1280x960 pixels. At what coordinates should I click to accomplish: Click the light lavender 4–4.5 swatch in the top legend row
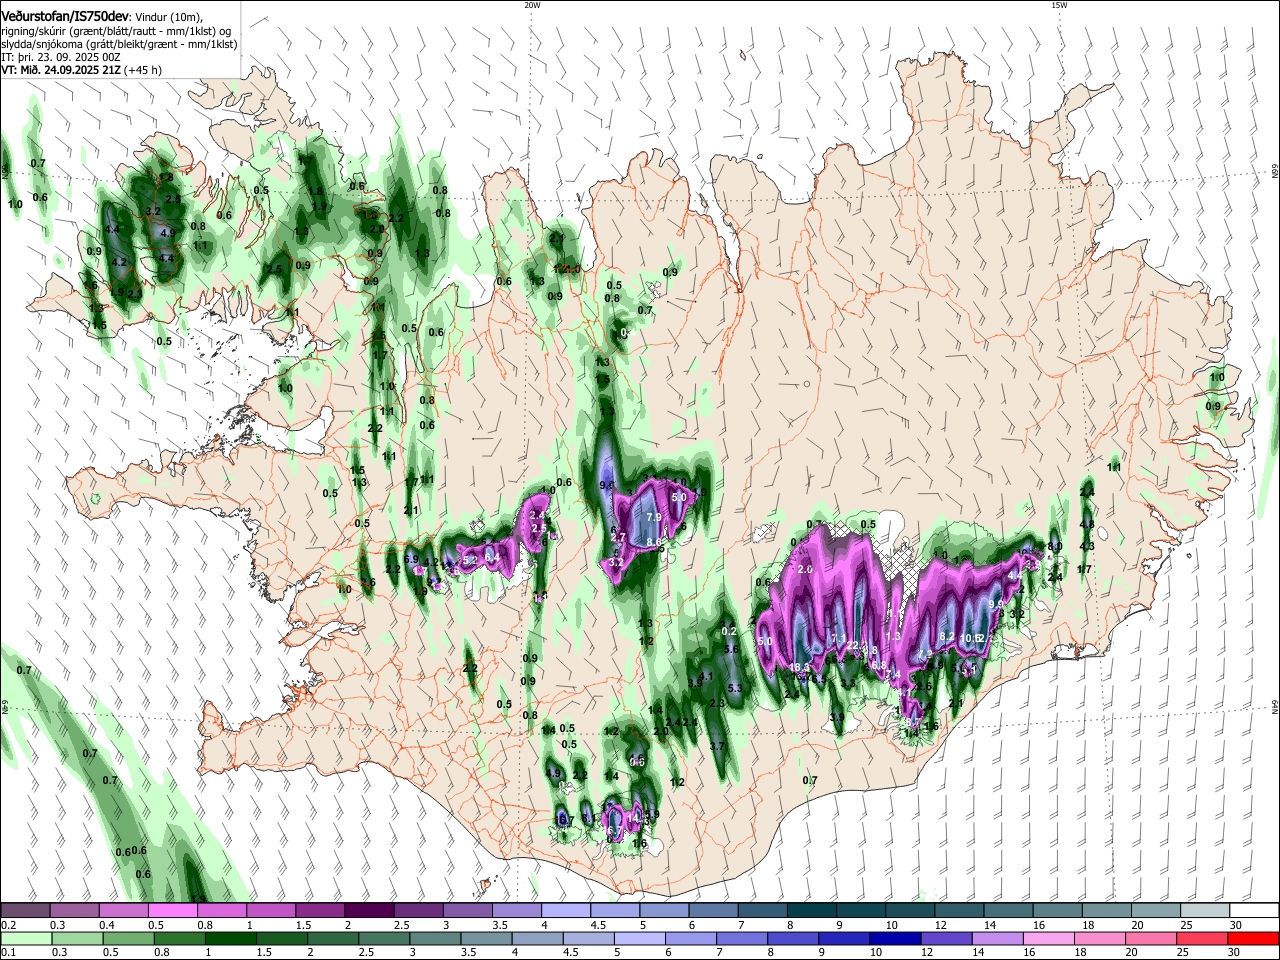pyautogui.click(x=564, y=911)
